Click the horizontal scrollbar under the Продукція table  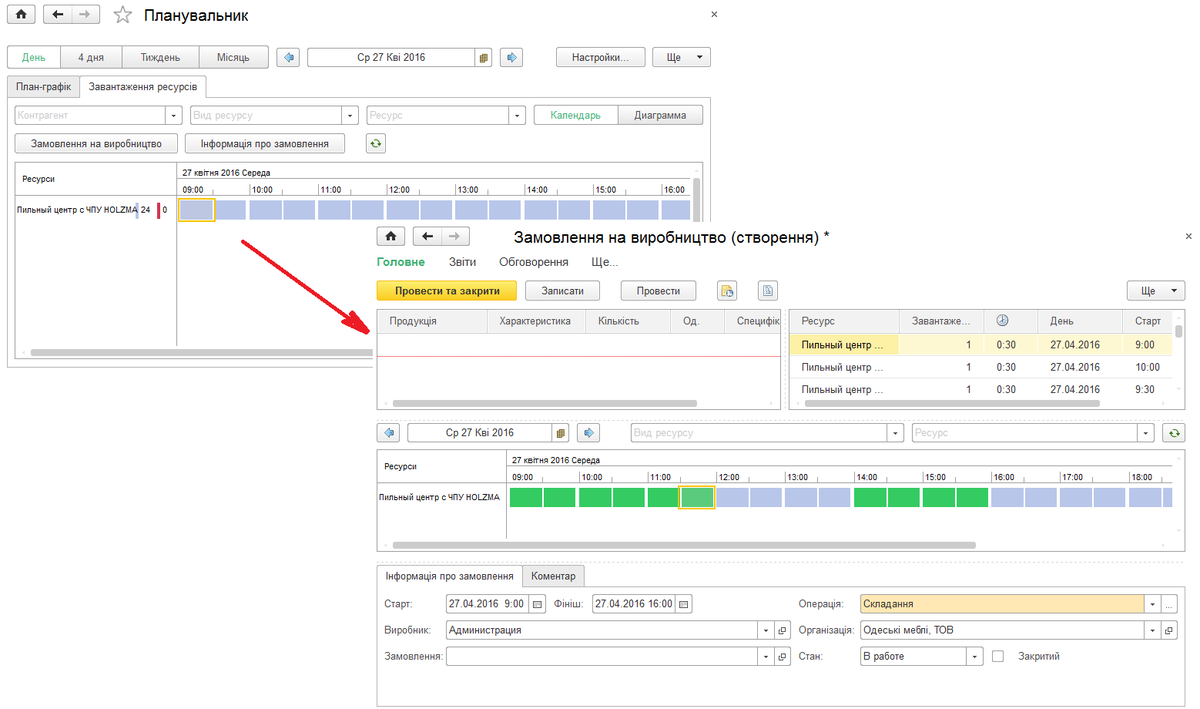pyautogui.click(x=544, y=403)
